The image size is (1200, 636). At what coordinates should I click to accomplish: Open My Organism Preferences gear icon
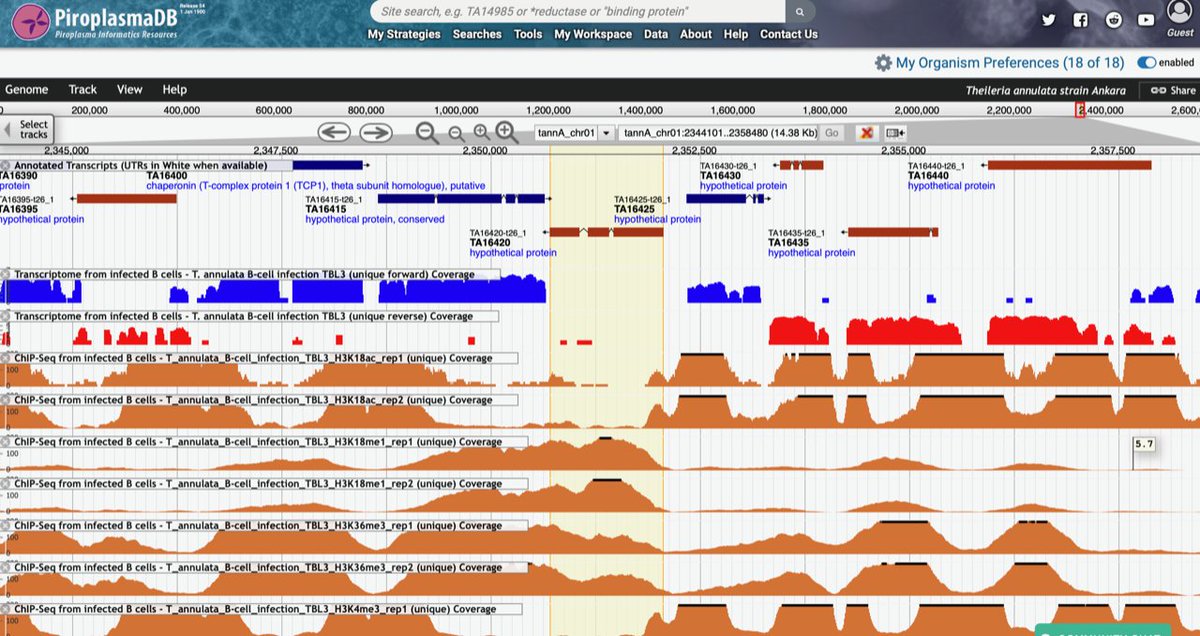tap(884, 62)
